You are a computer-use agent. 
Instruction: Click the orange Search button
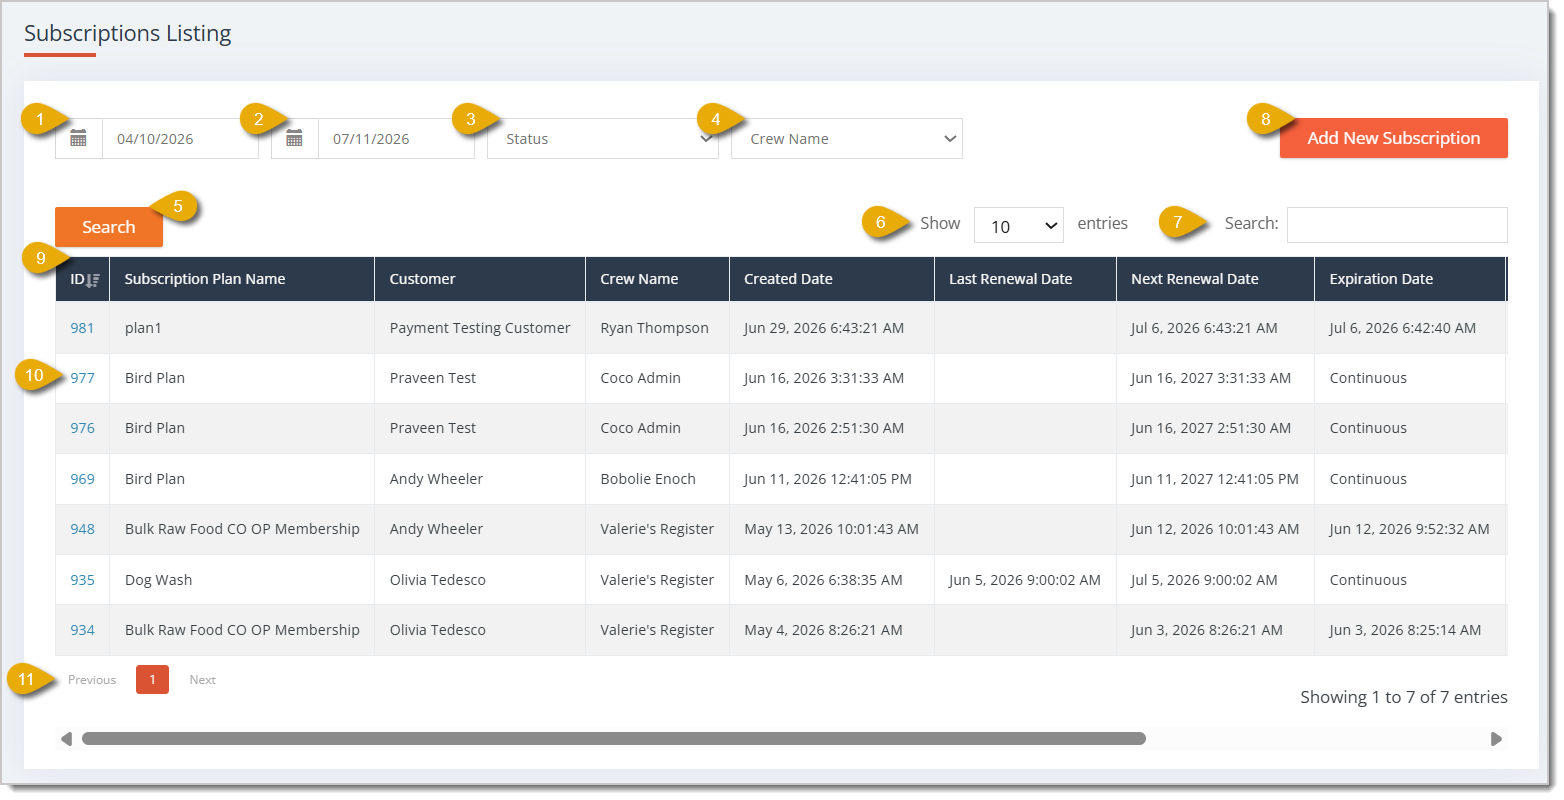tap(109, 227)
